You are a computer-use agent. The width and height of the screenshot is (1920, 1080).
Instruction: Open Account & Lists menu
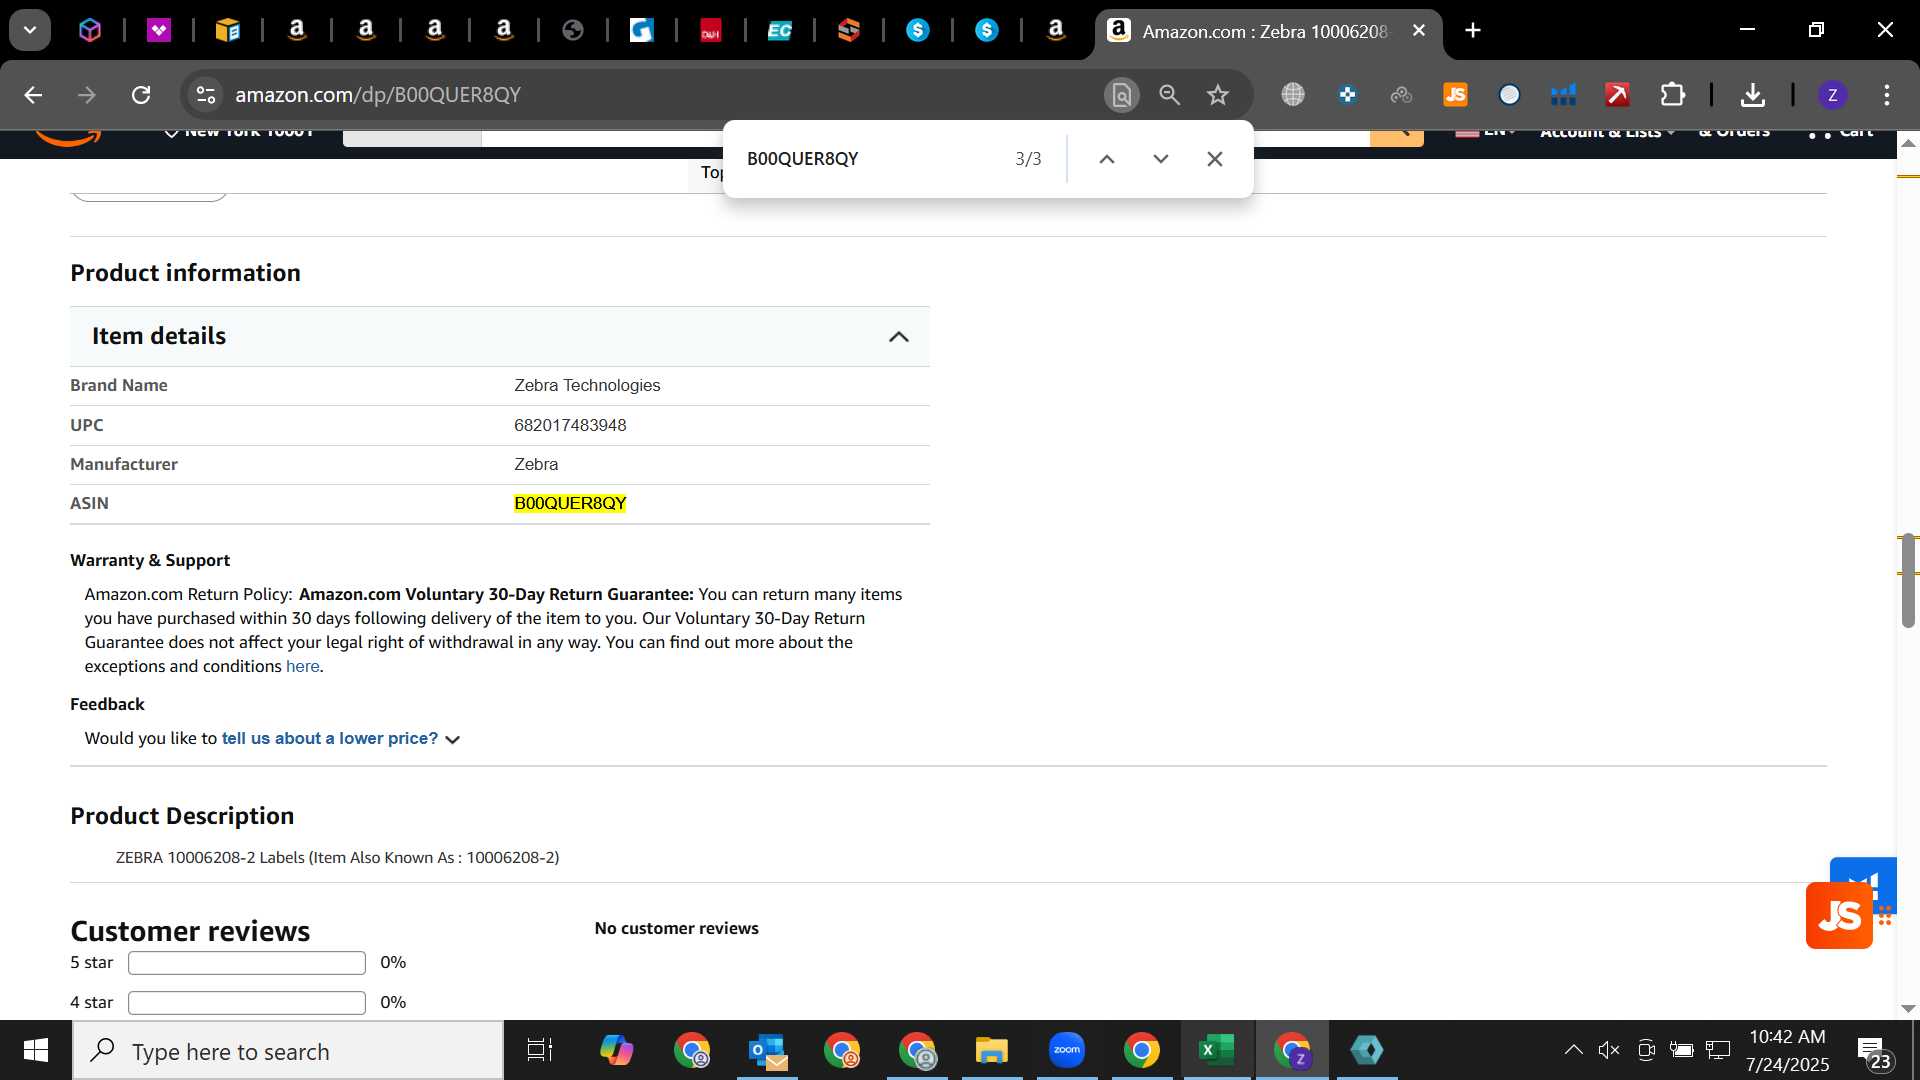click(1607, 132)
